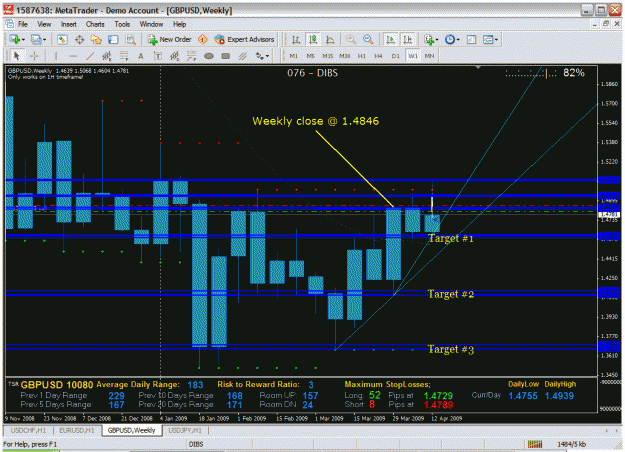Click the M5 timeframe button

(311, 56)
